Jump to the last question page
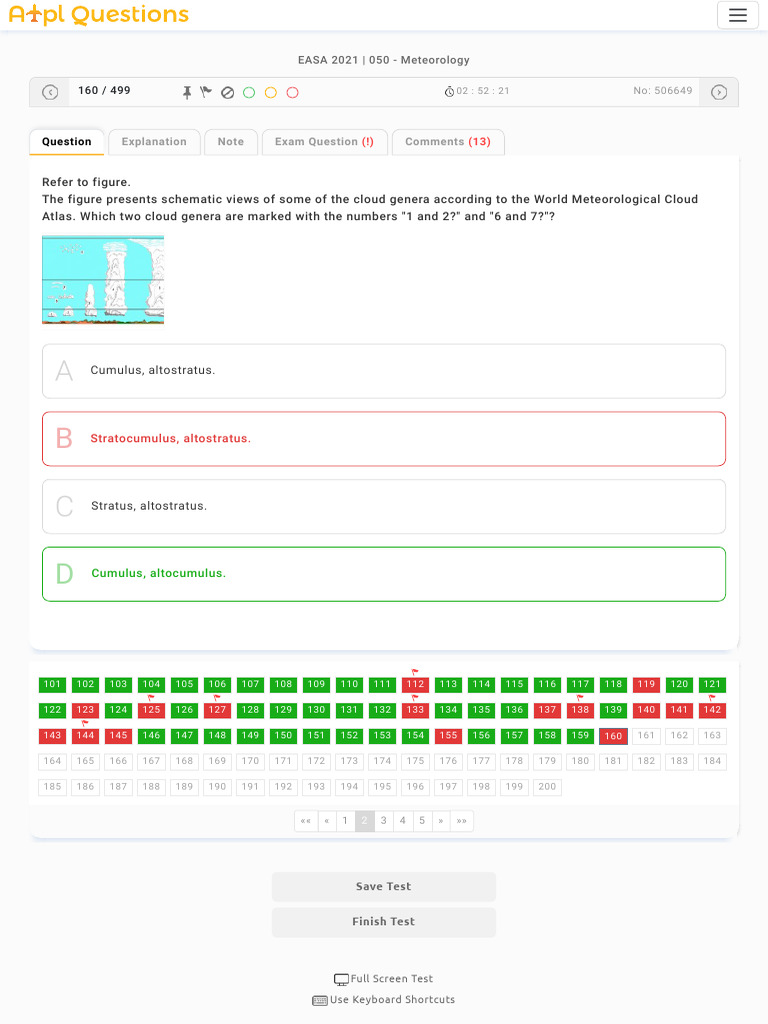768x1024 pixels. tap(461, 821)
